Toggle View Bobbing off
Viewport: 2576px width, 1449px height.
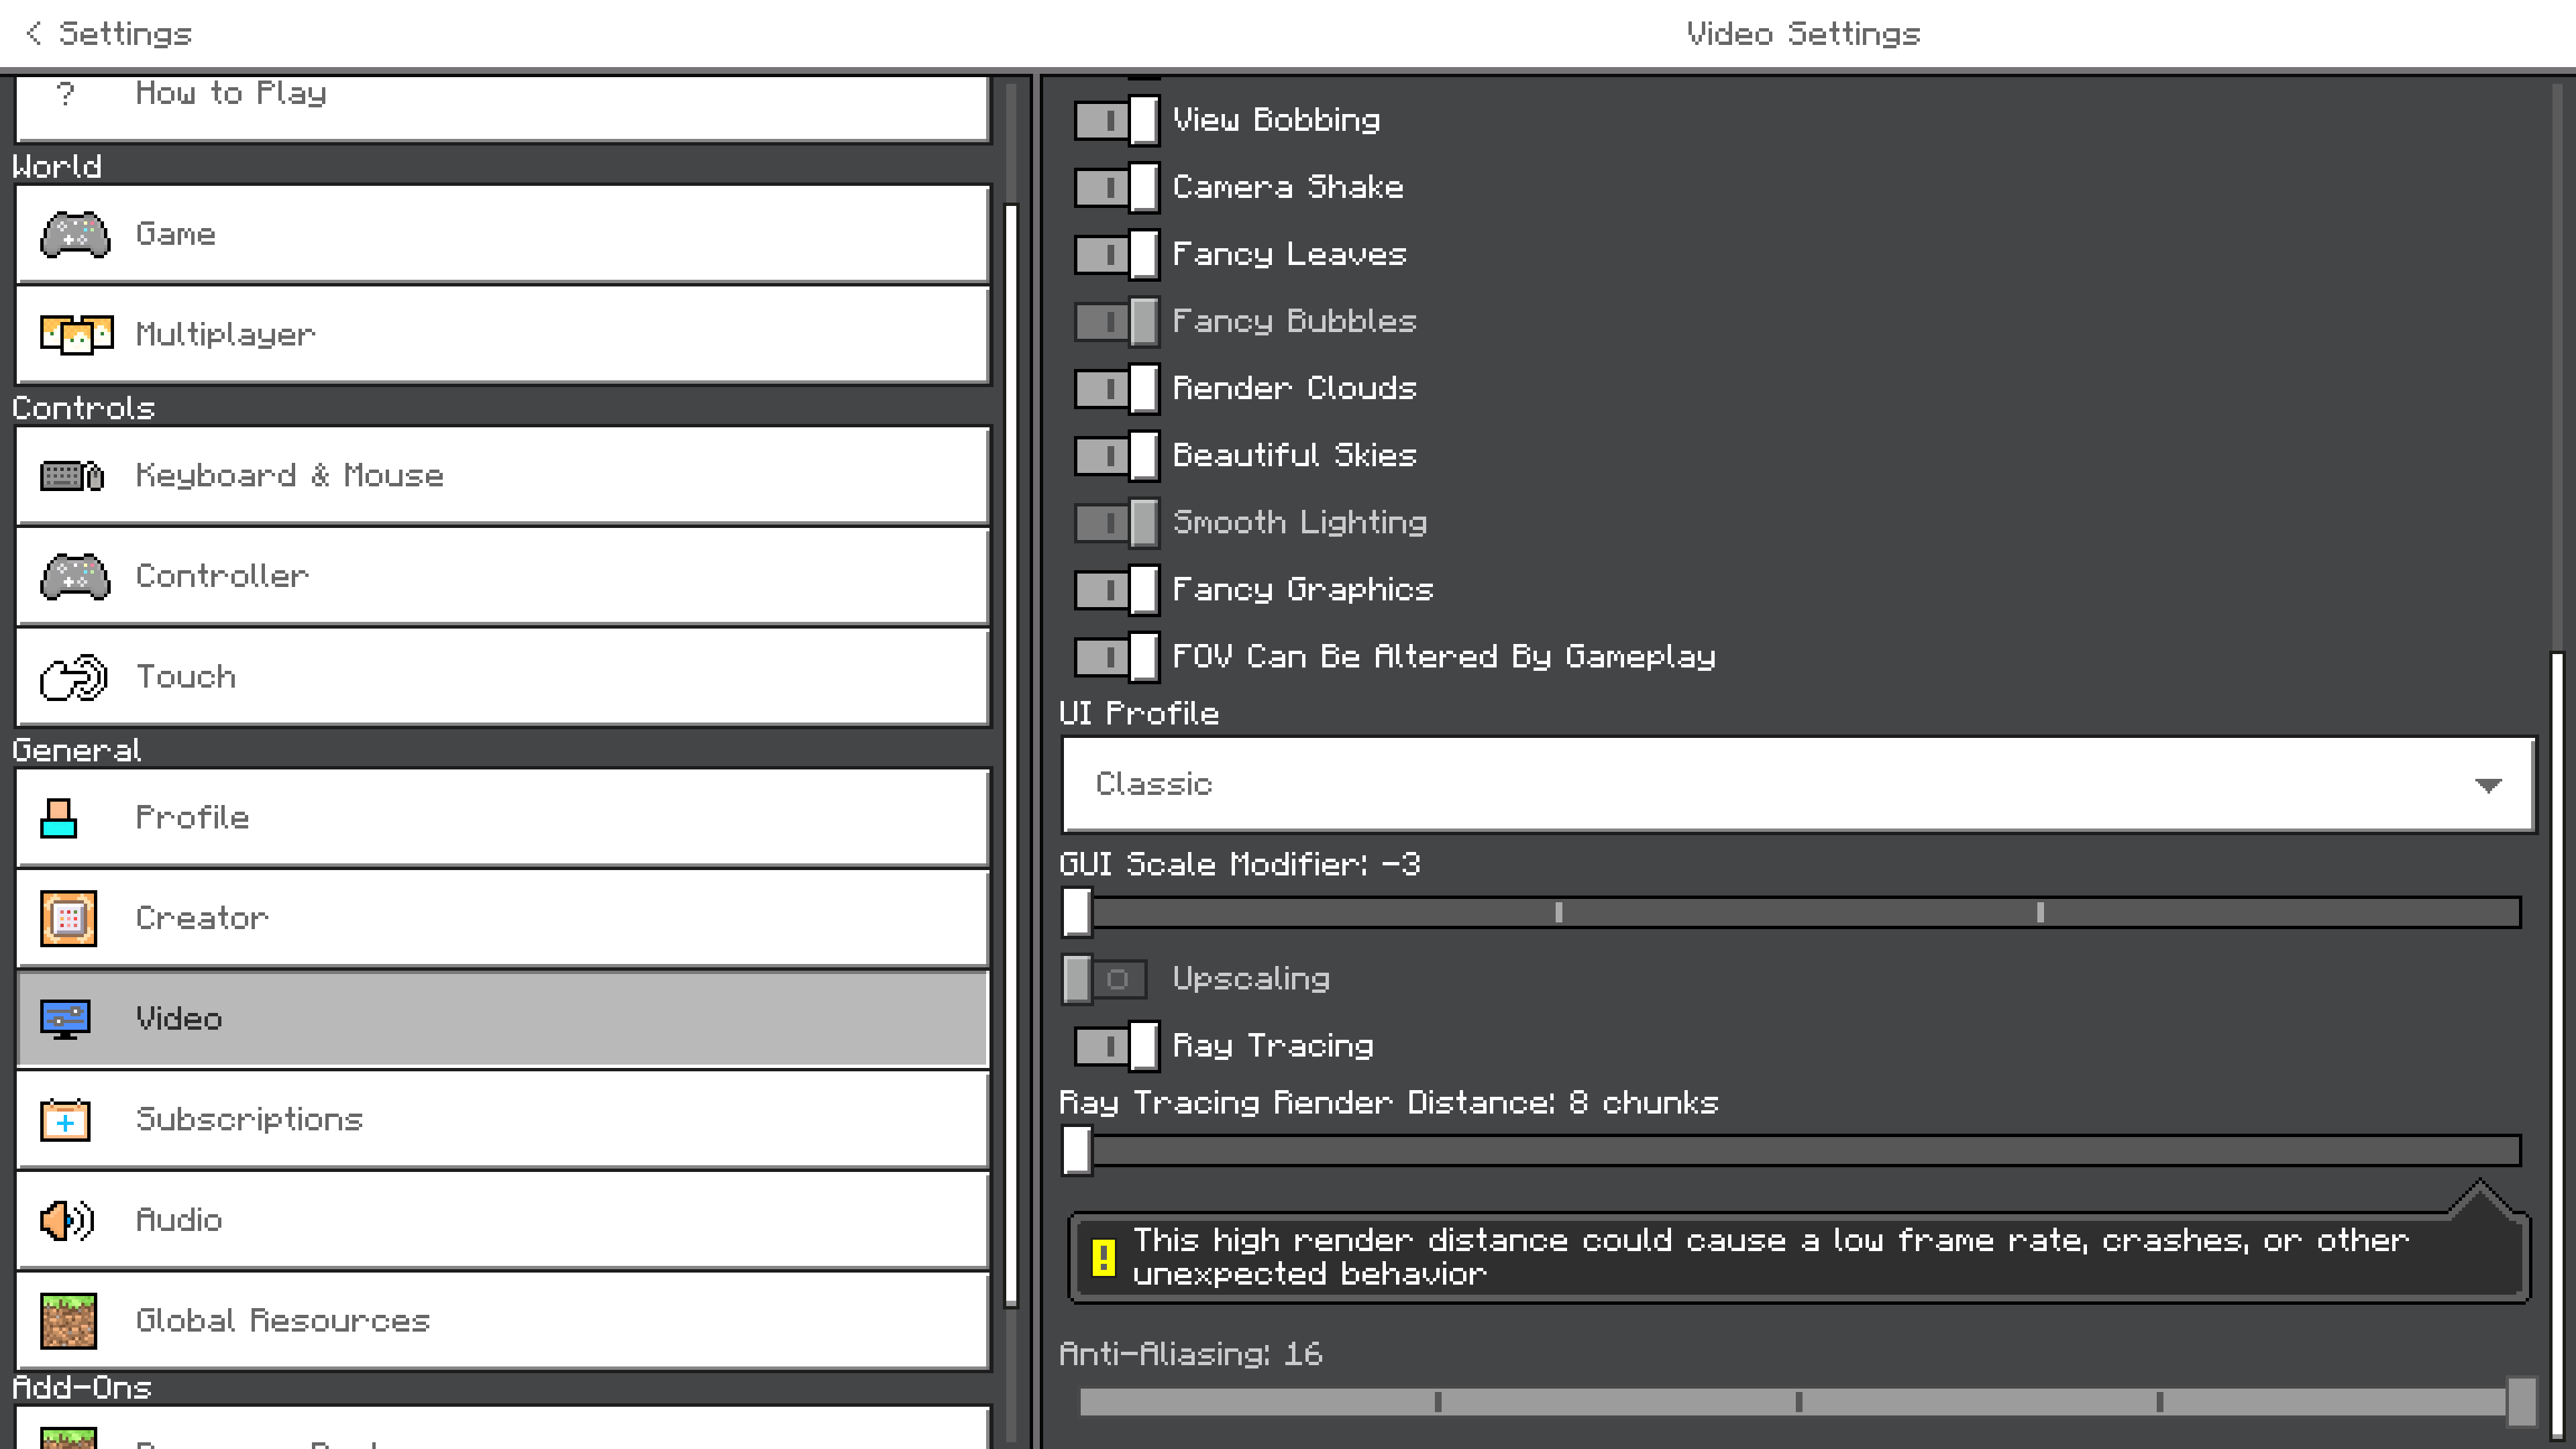(1117, 121)
